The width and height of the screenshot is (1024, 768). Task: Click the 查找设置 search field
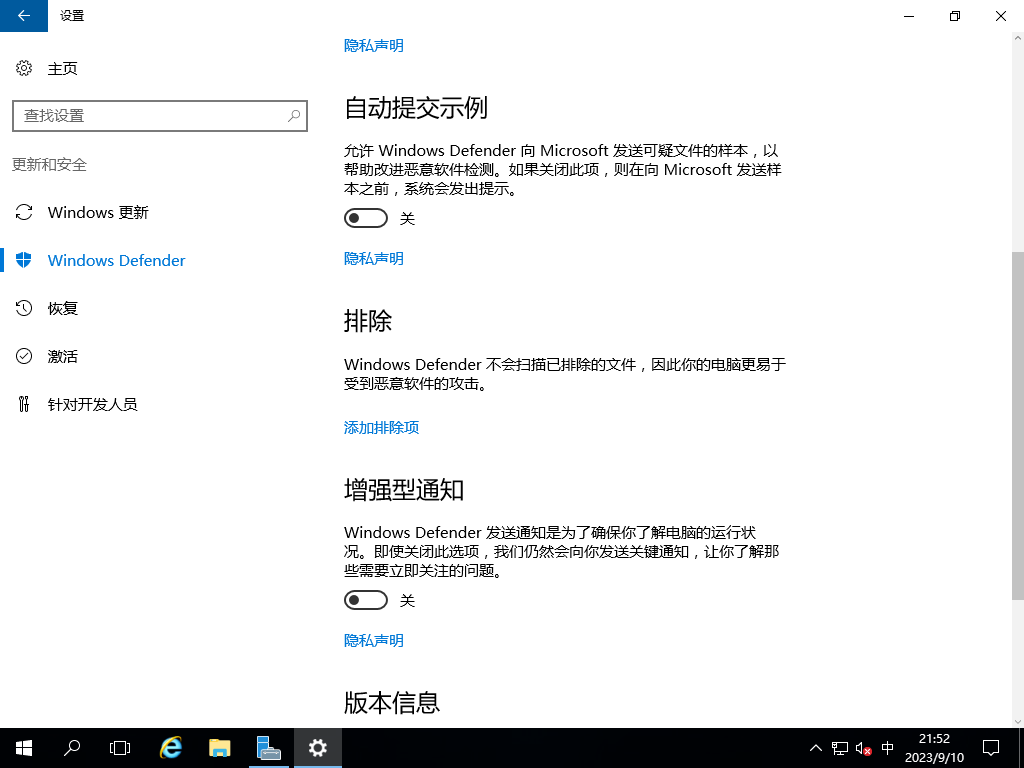tap(159, 116)
